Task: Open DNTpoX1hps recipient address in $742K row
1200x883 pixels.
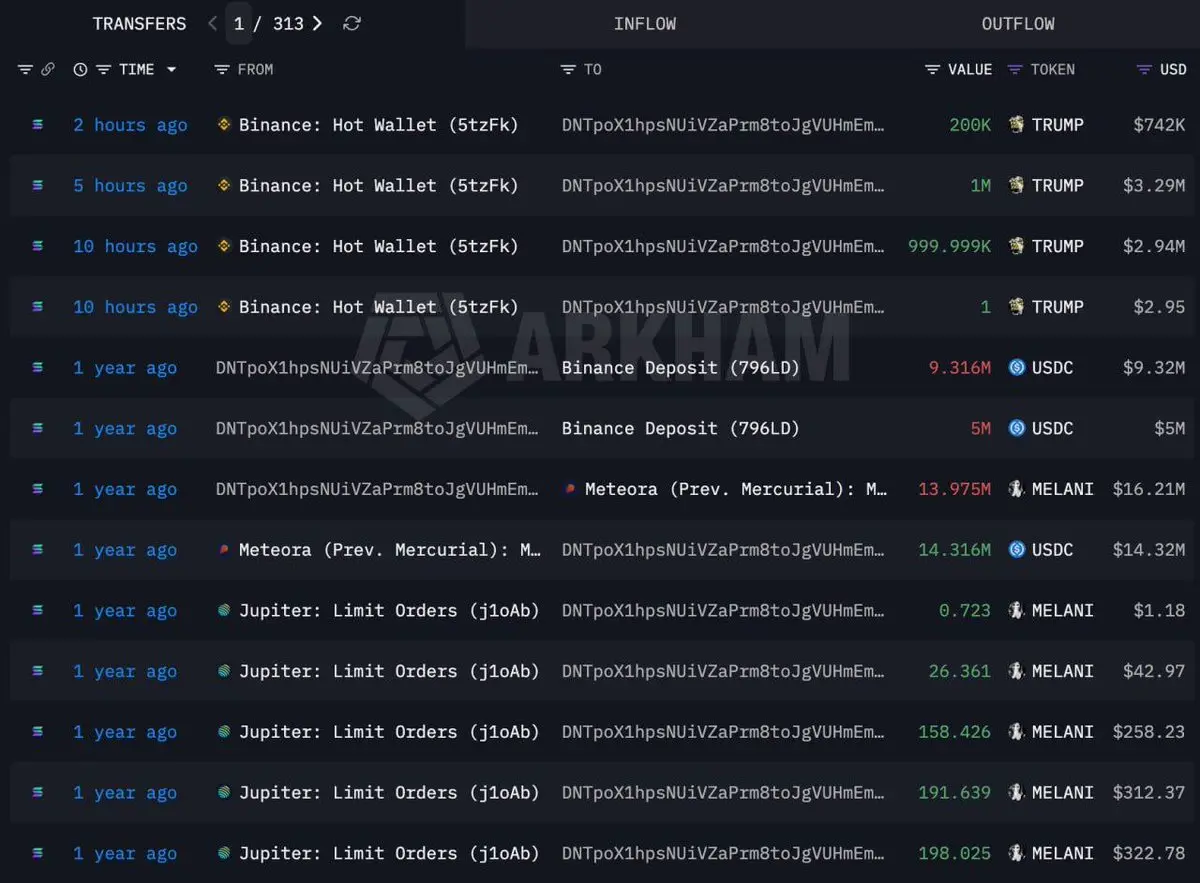Action: coord(724,125)
